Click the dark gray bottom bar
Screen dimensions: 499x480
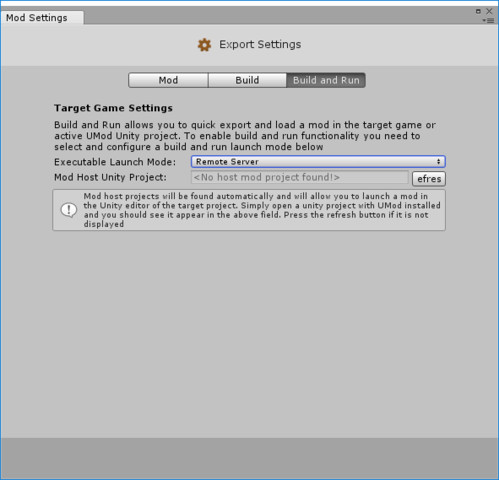[249, 458]
